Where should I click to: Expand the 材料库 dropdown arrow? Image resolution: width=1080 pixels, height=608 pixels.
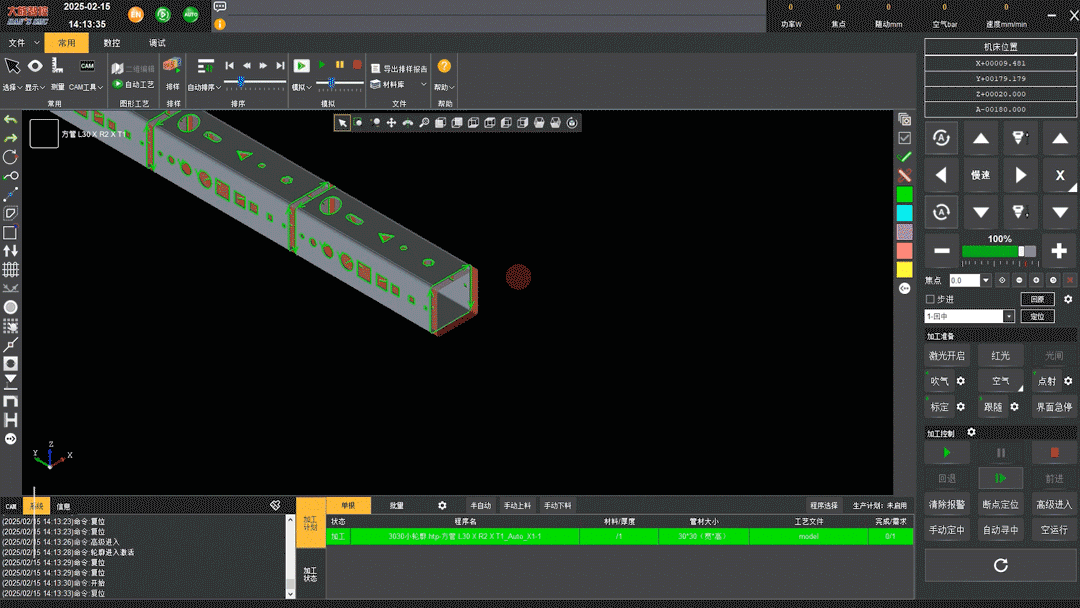click(423, 85)
